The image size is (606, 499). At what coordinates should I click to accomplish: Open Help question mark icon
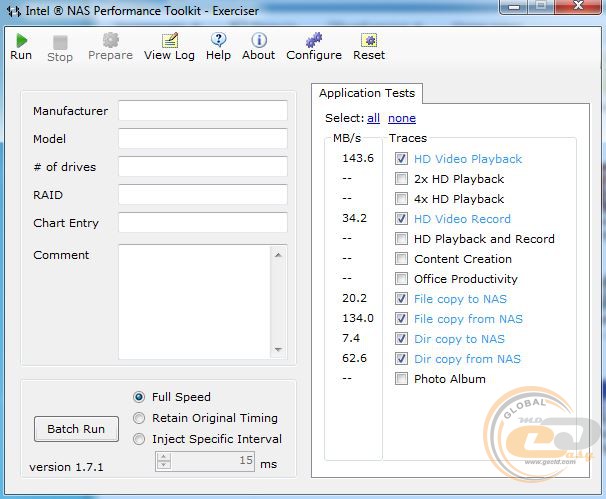coord(218,40)
